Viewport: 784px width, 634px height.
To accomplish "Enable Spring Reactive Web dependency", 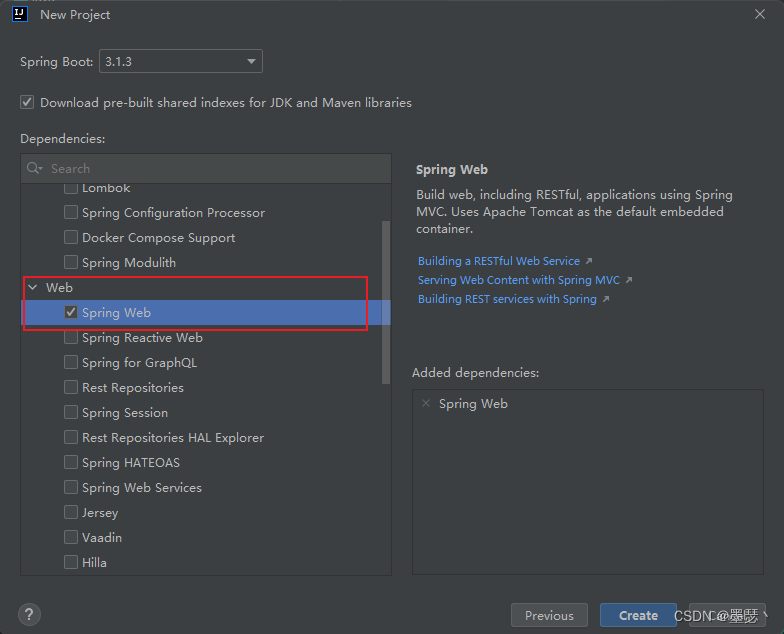I will tap(71, 337).
